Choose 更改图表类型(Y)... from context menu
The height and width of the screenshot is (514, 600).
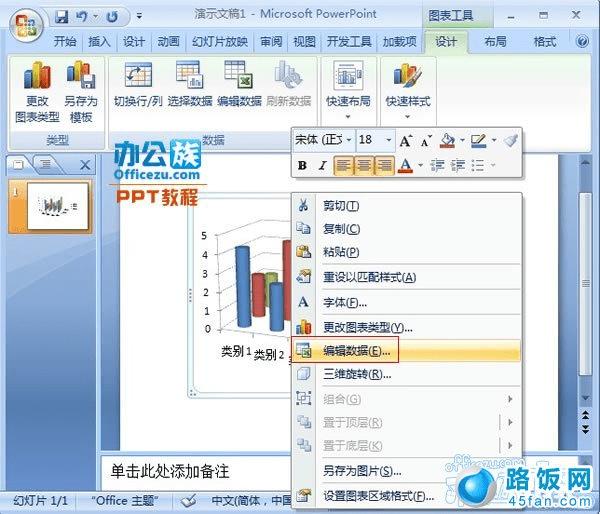pyautogui.click(x=406, y=327)
